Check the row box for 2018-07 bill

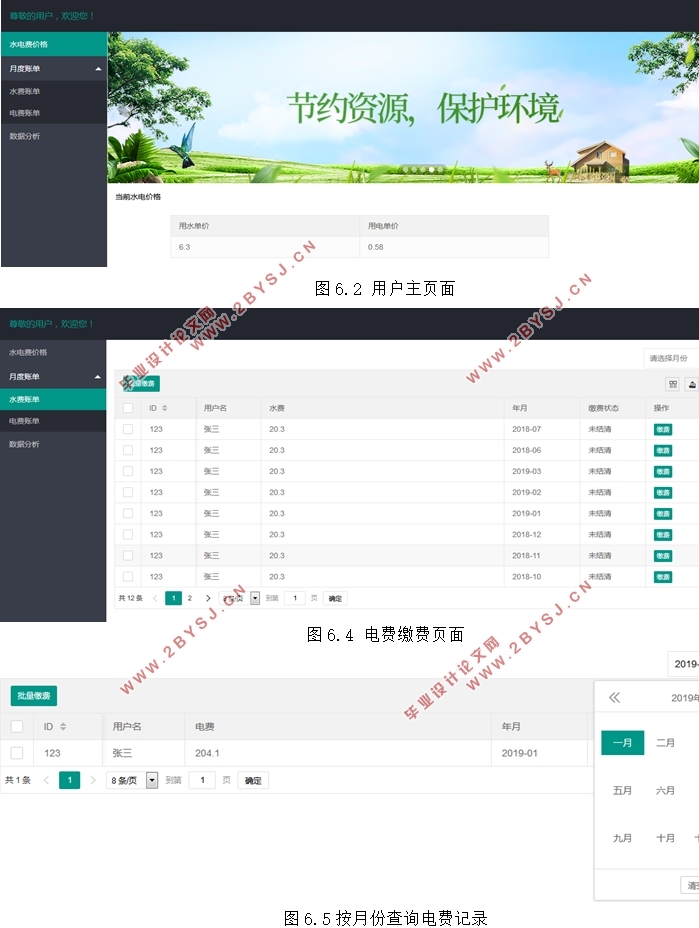click(128, 429)
